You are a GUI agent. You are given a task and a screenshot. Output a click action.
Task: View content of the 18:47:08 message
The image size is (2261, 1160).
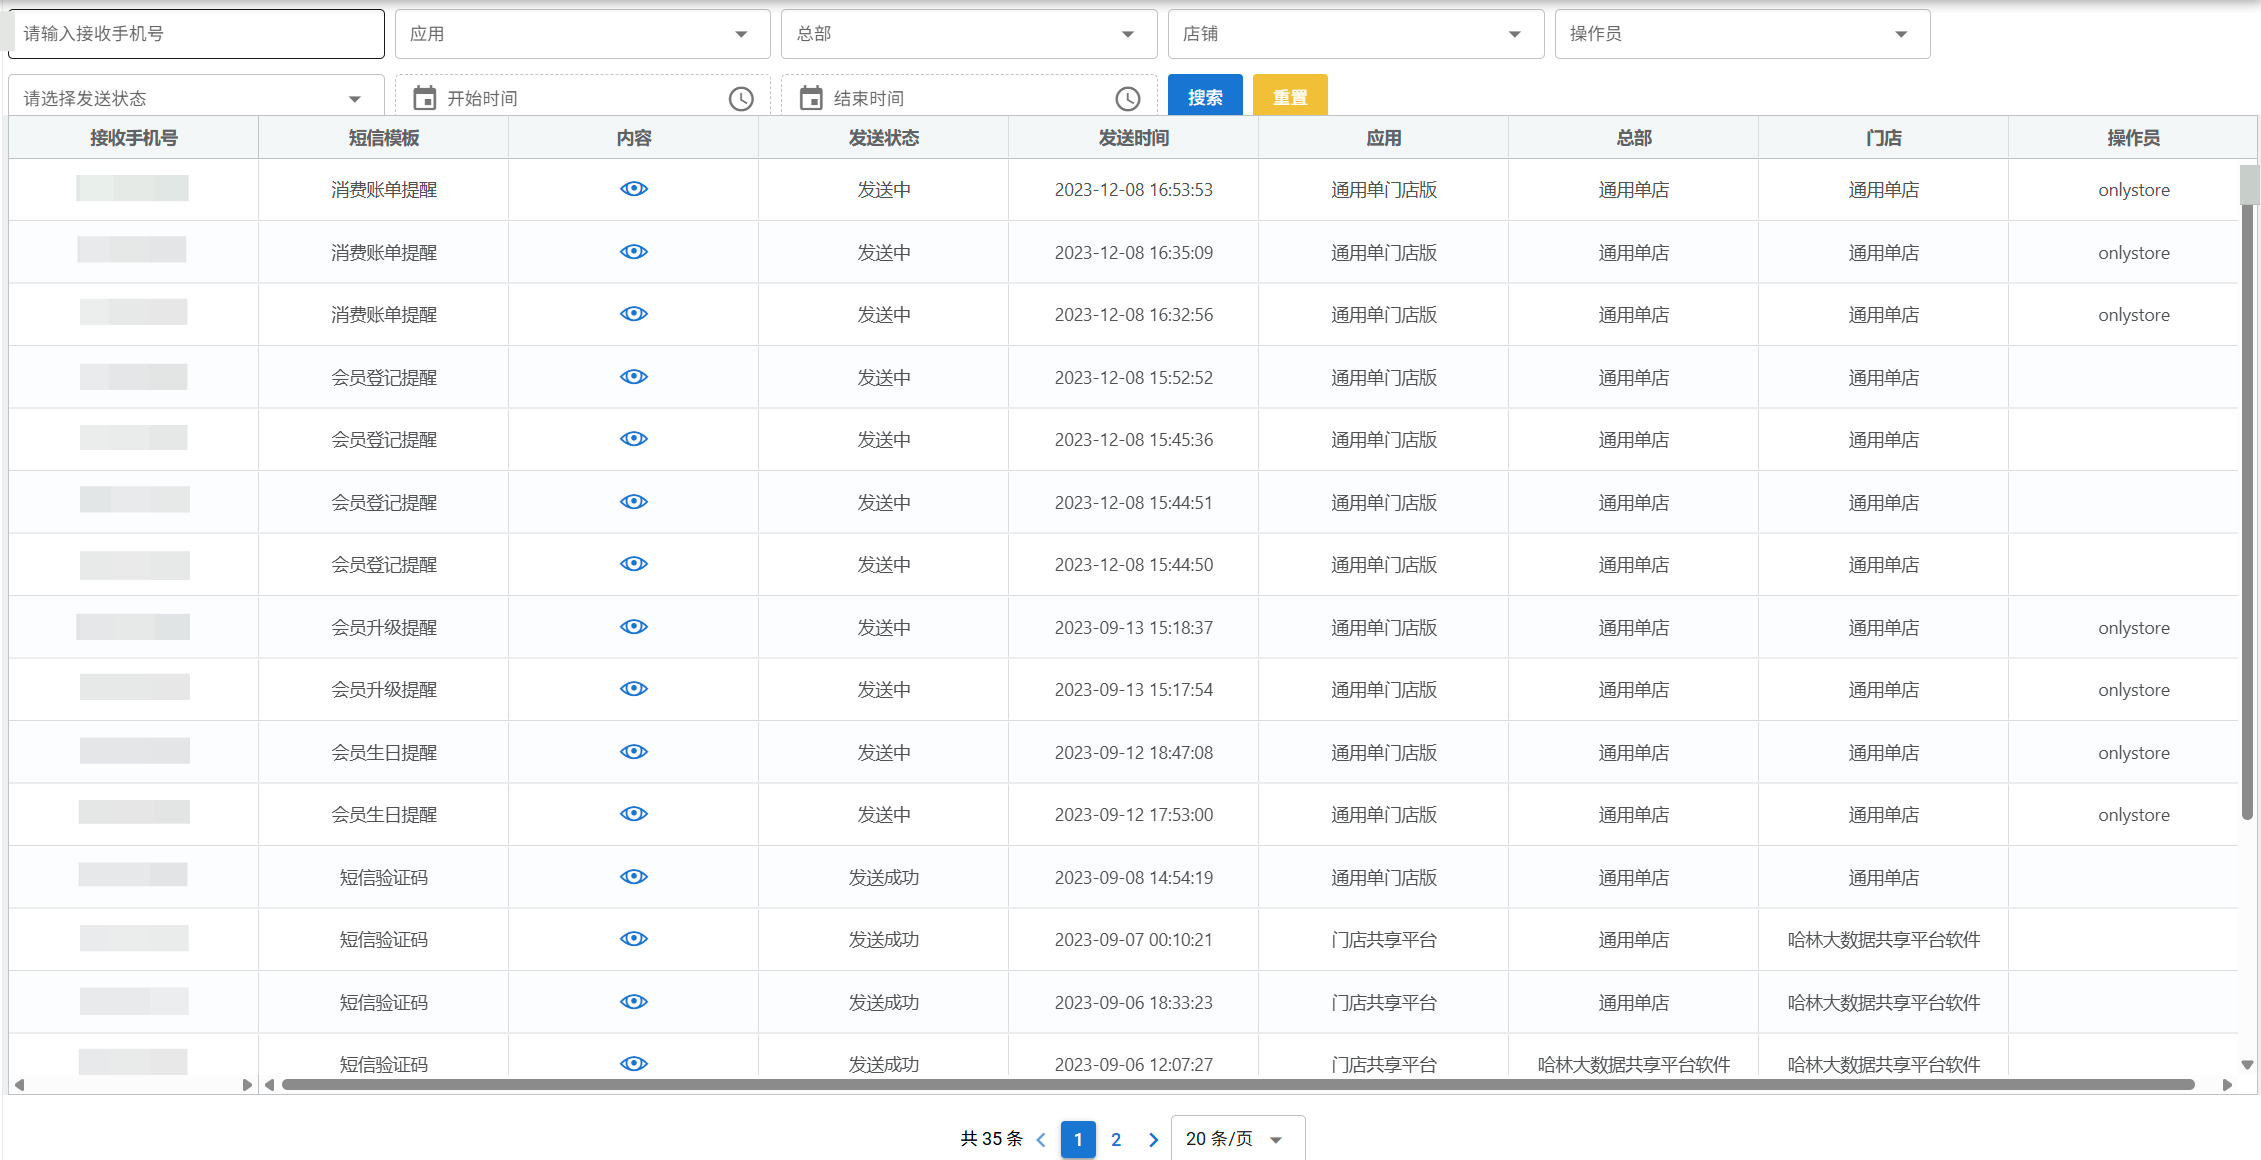(634, 752)
